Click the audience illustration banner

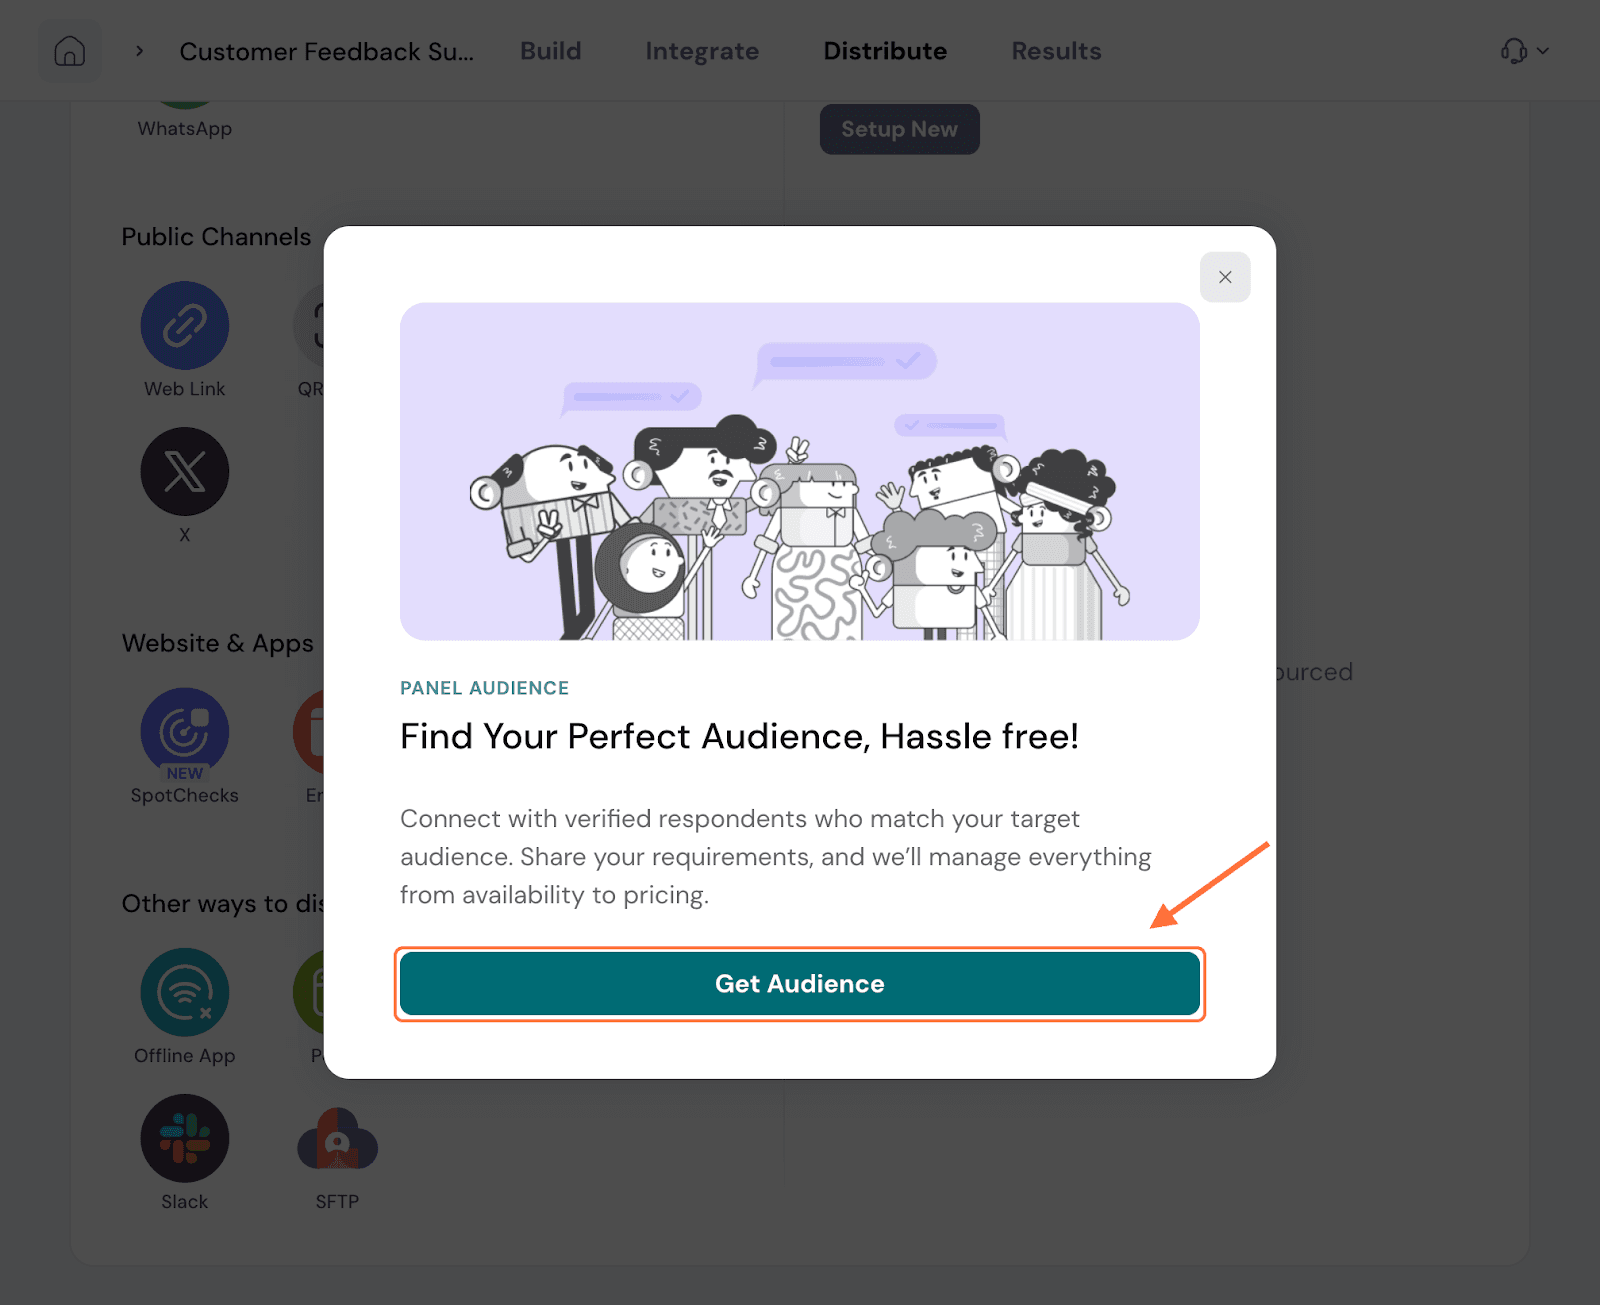800,471
